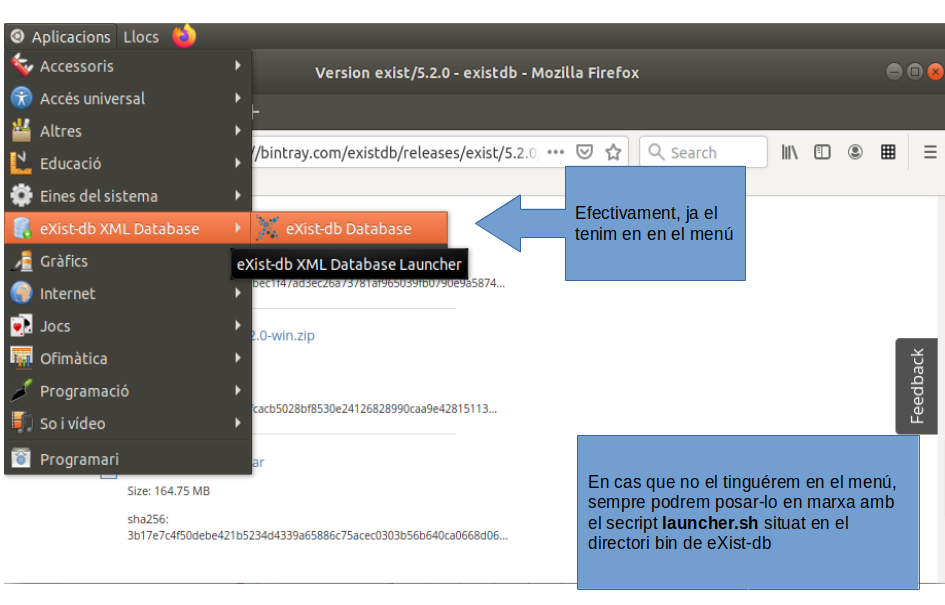Expand Eines del sistema submenu arrow
The width and height of the screenshot is (945, 605).
pos(238,195)
